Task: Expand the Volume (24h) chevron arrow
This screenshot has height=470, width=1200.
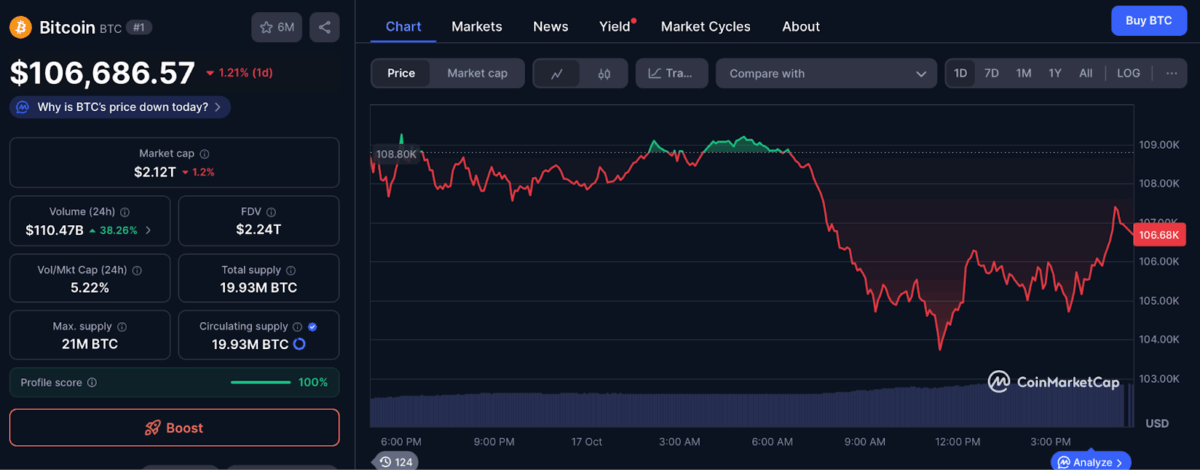Action: coord(149,230)
